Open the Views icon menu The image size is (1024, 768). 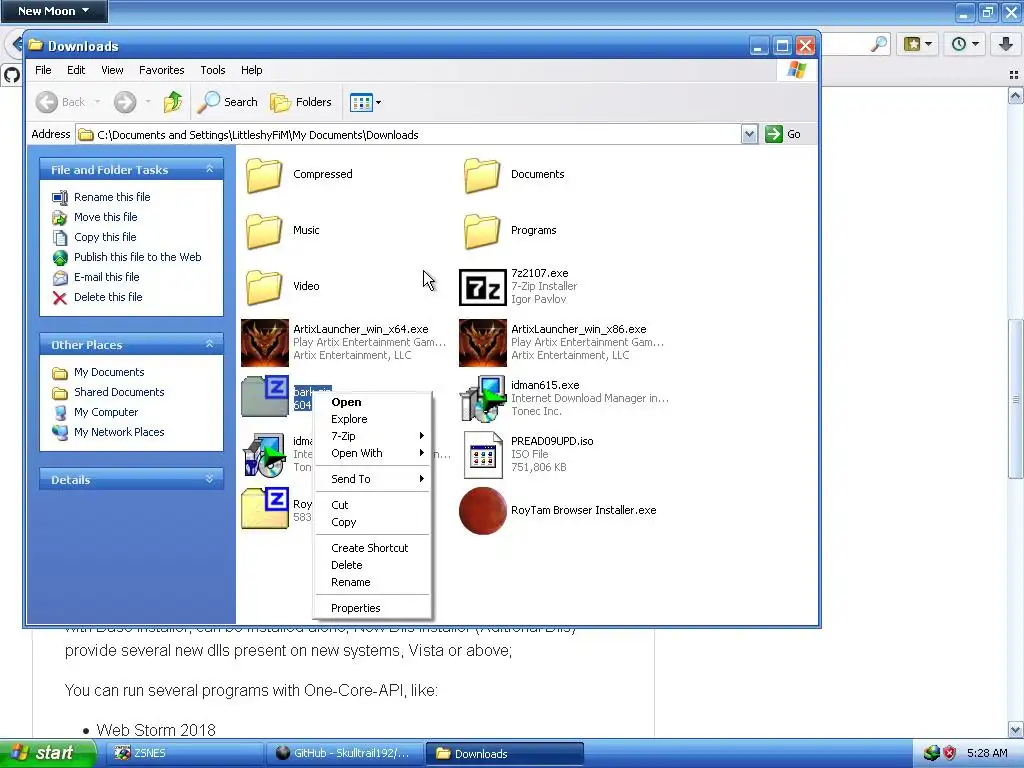(x=365, y=102)
